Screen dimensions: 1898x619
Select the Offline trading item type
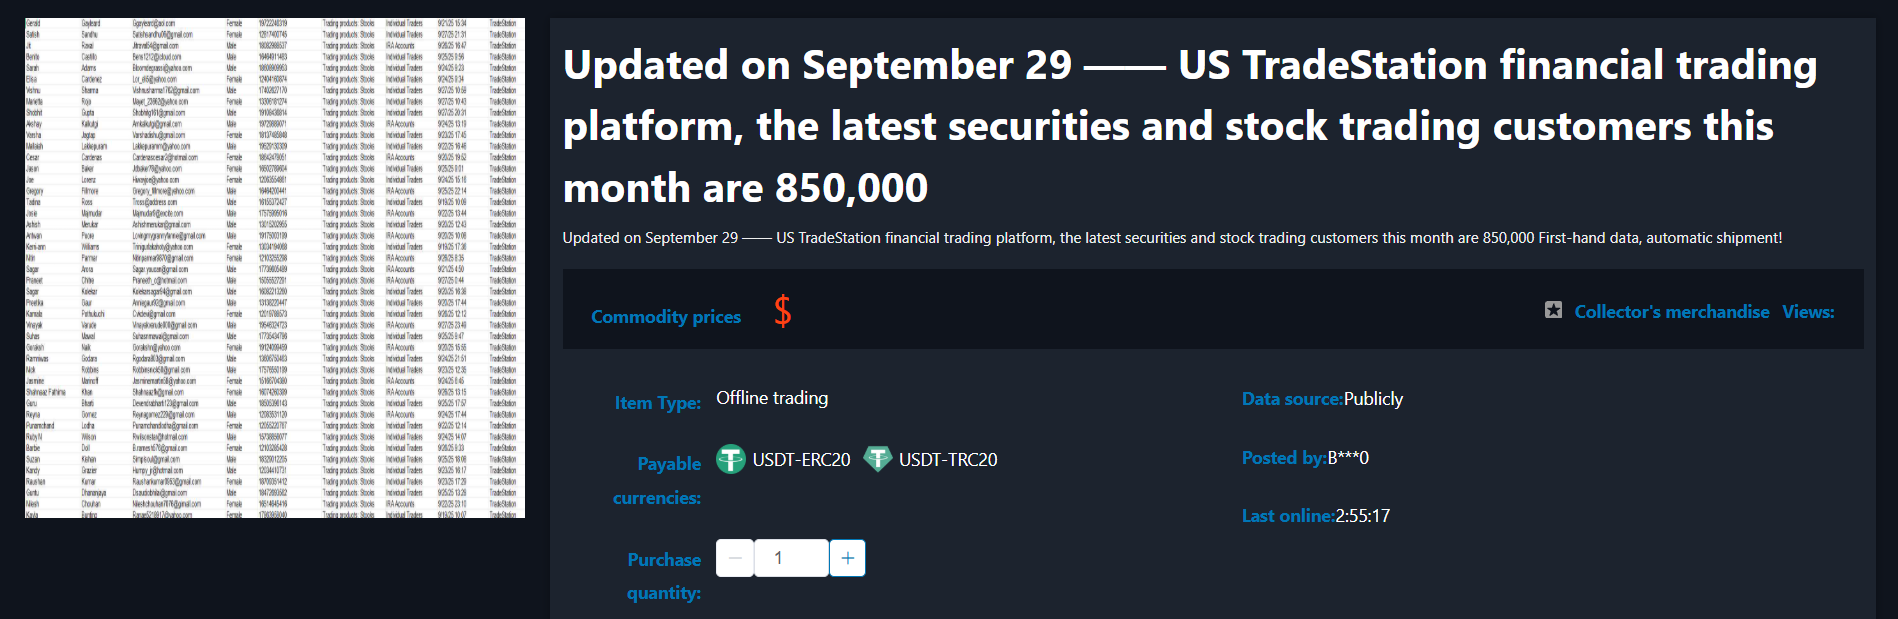(x=772, y=398)
